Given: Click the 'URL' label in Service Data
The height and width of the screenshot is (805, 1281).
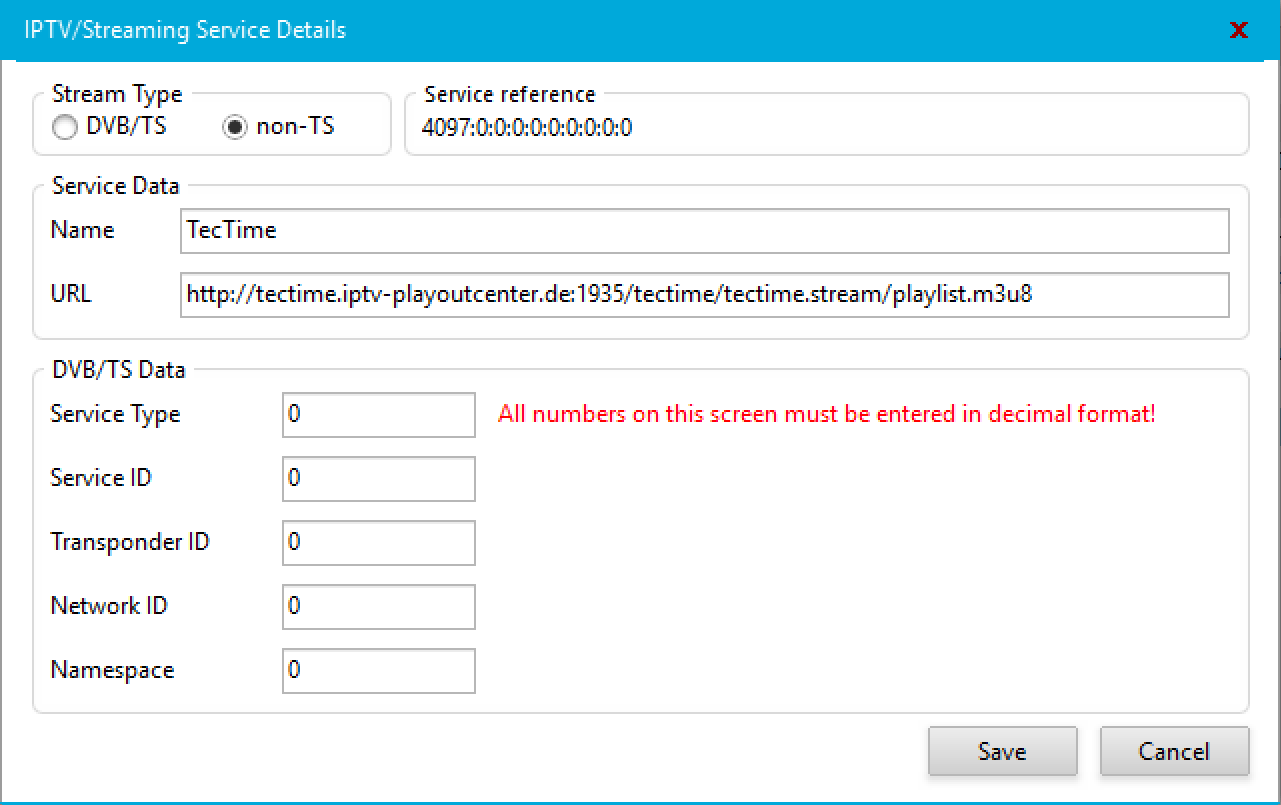Looking at the screenshot, I should (x=70, y=294).
